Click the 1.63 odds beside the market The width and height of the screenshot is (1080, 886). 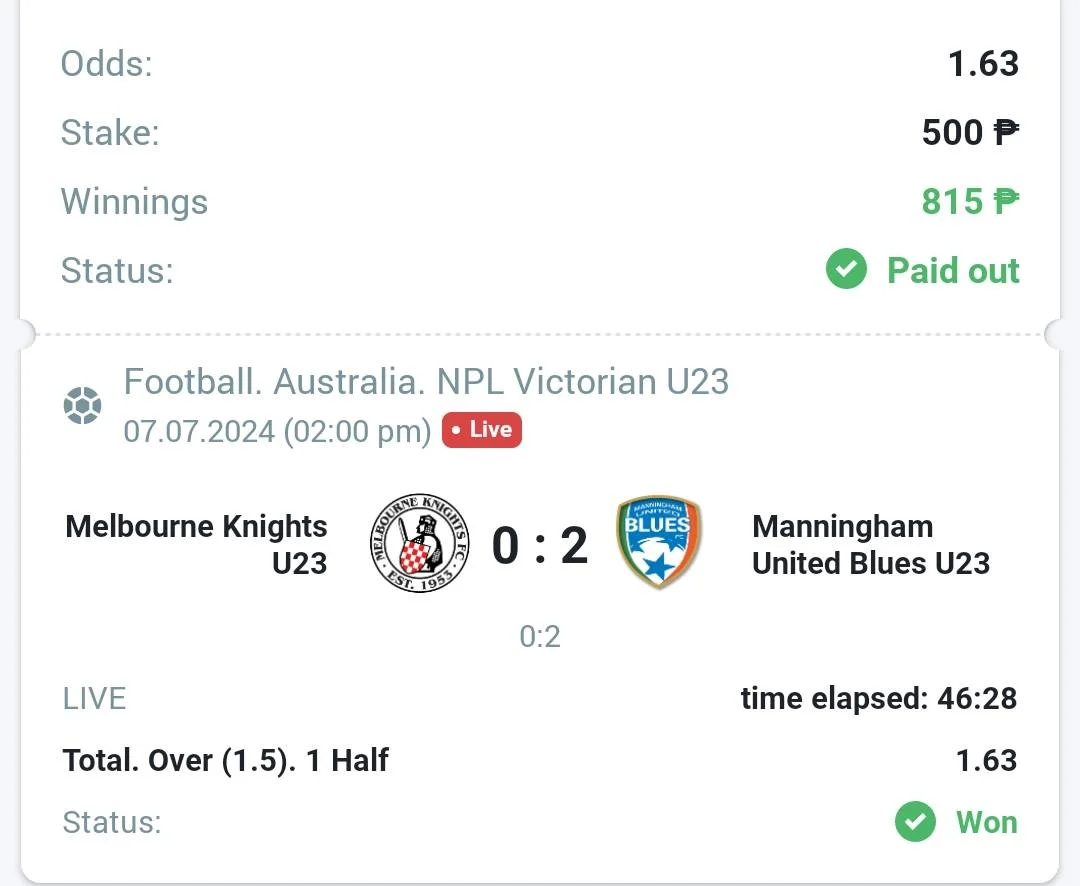point(987,761)
